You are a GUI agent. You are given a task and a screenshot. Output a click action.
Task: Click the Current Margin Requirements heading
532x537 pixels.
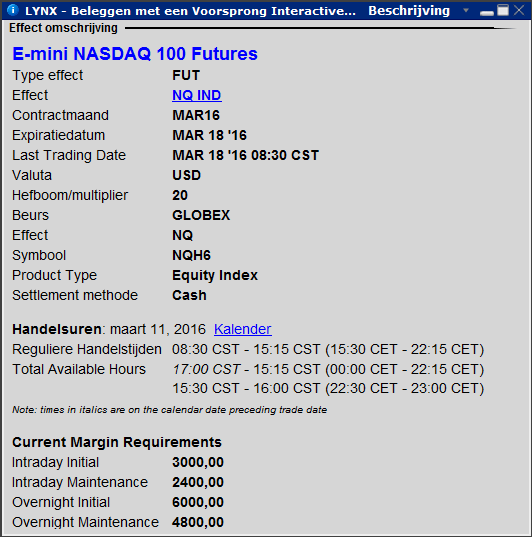pos(117,442)
